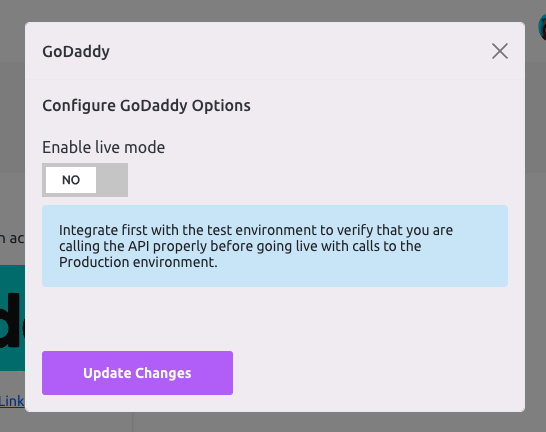The image size is (546, 432).
Task: Click the Configure GoDaddy Options heading
Action: coord(146,105)
